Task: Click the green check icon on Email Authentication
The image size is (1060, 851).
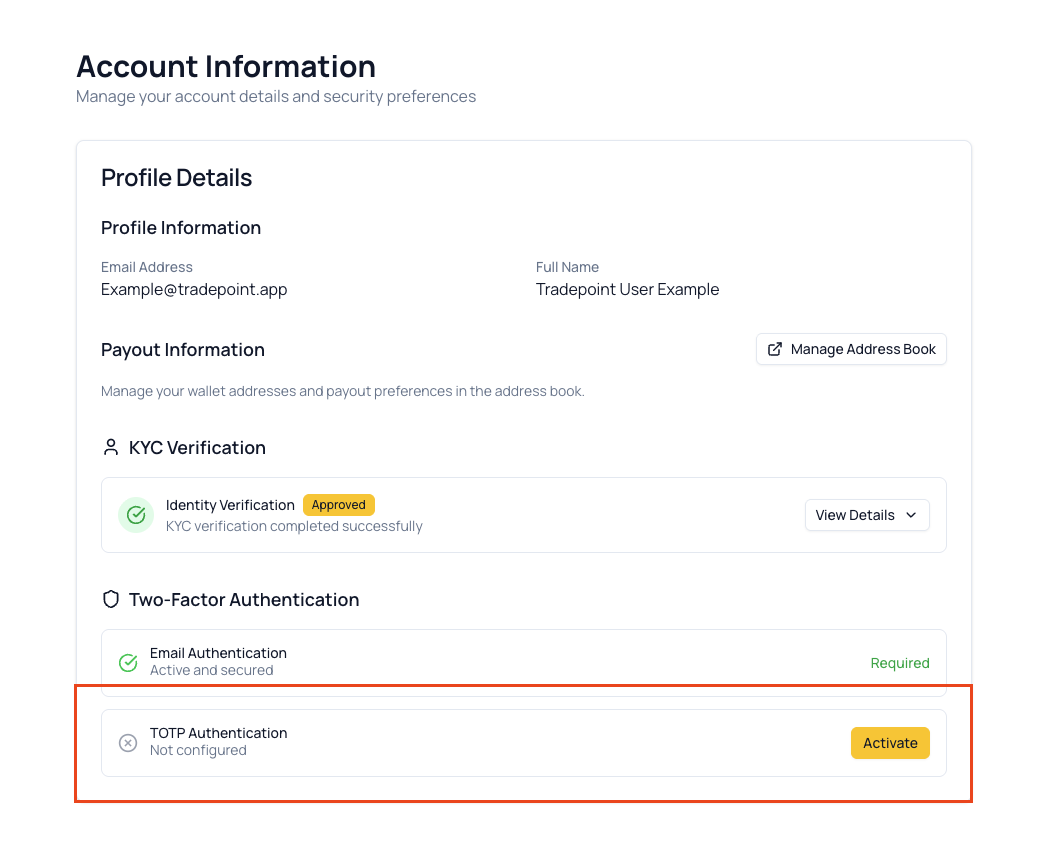Action: tap(127, 662)
